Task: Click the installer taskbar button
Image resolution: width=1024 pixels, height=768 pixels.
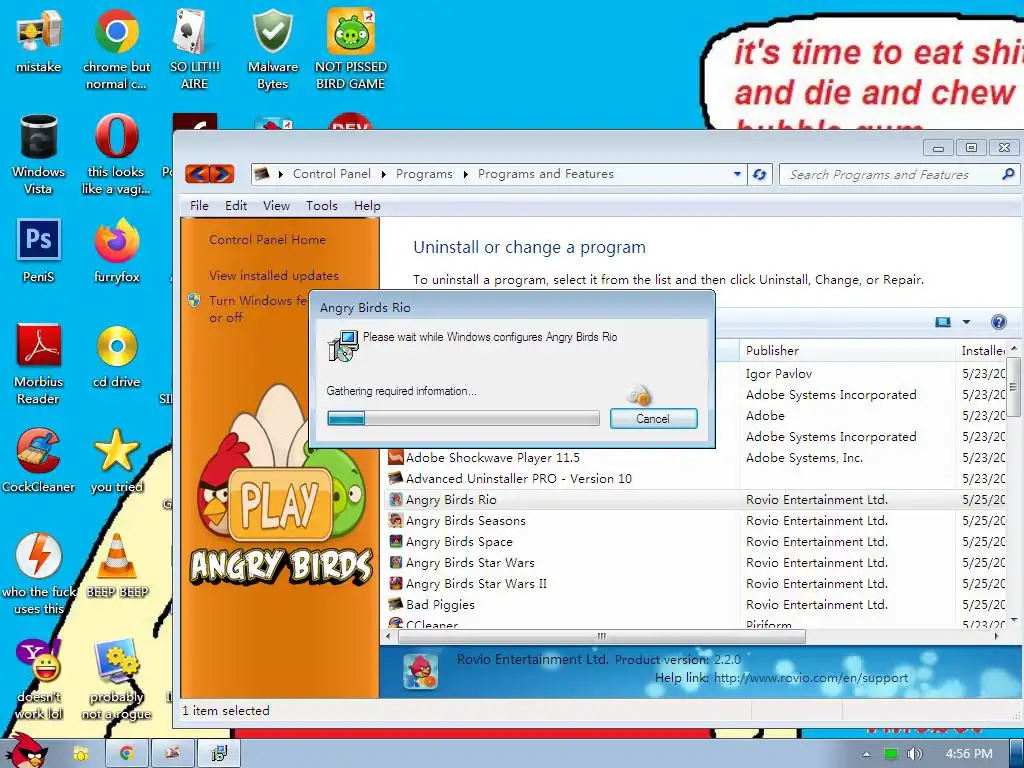Action: (x=219, y=754)
